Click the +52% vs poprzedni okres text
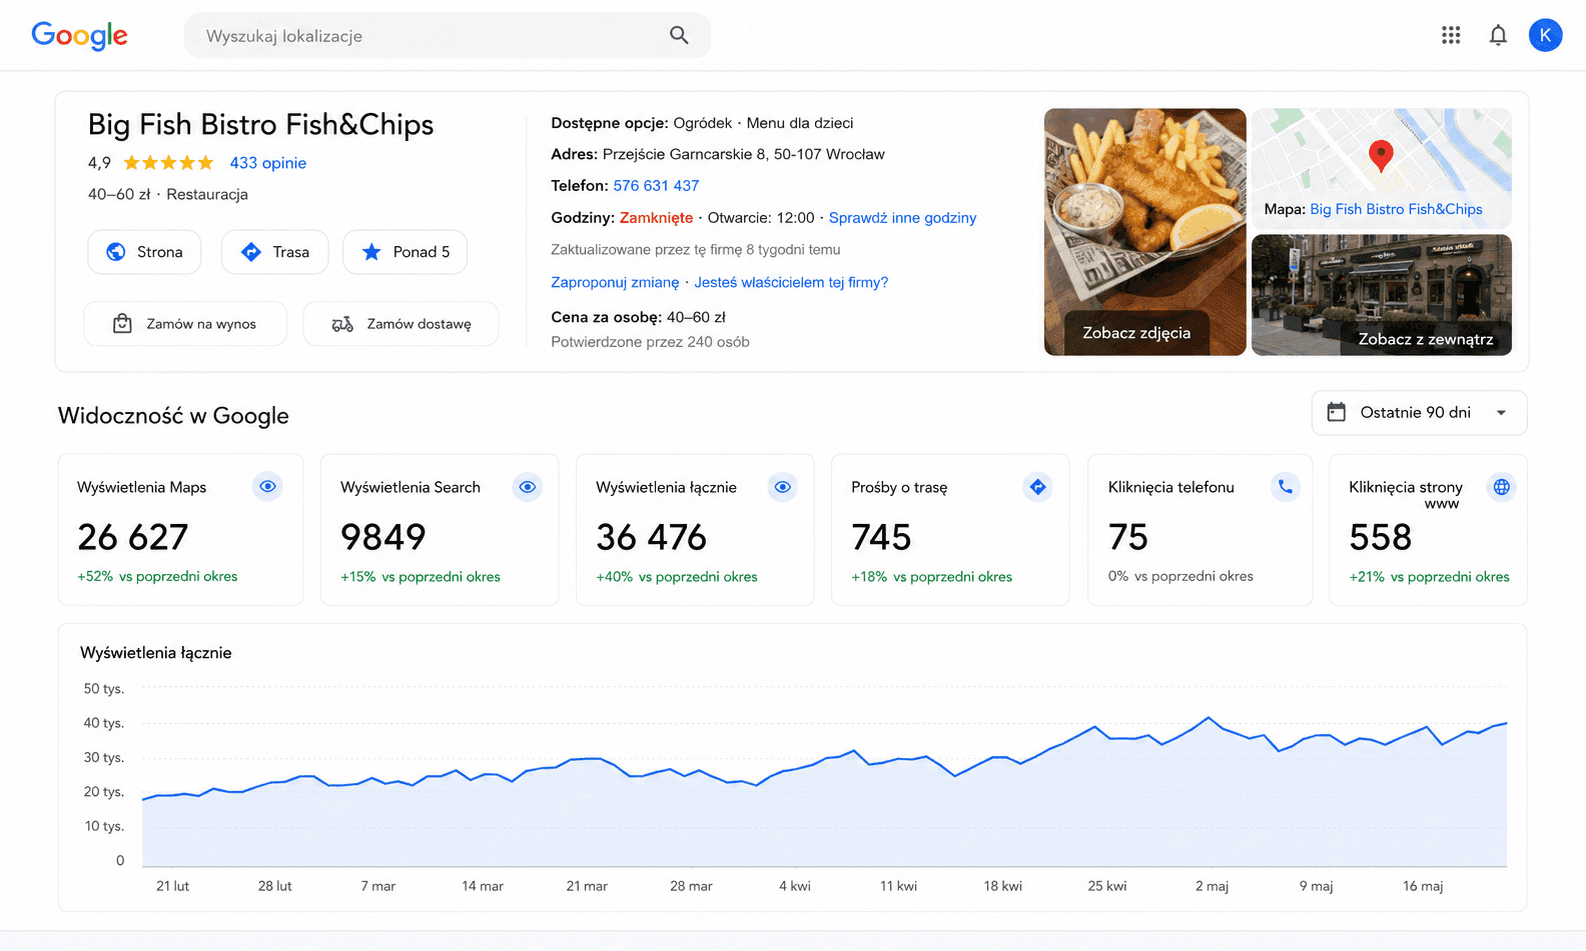The width and height of the screenshot is (1586, 951). tap(157, 576)
